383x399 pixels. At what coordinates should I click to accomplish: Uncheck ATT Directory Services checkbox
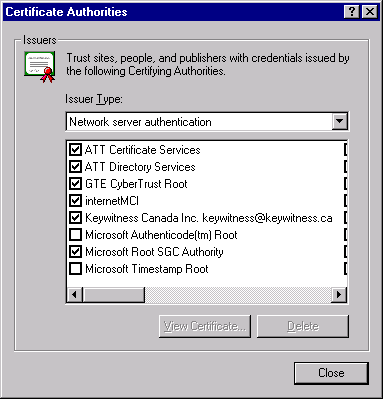(x=75, y=167)
